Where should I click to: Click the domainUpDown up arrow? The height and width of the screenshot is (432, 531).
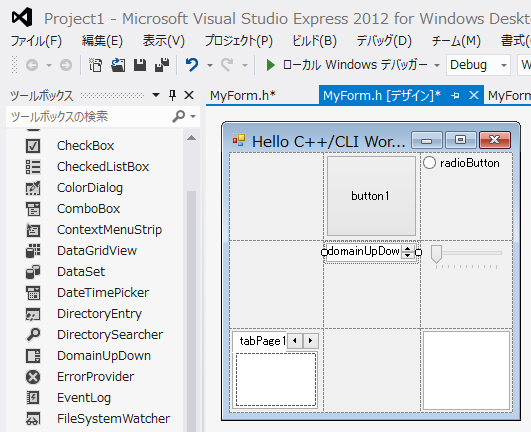(408, 249)
